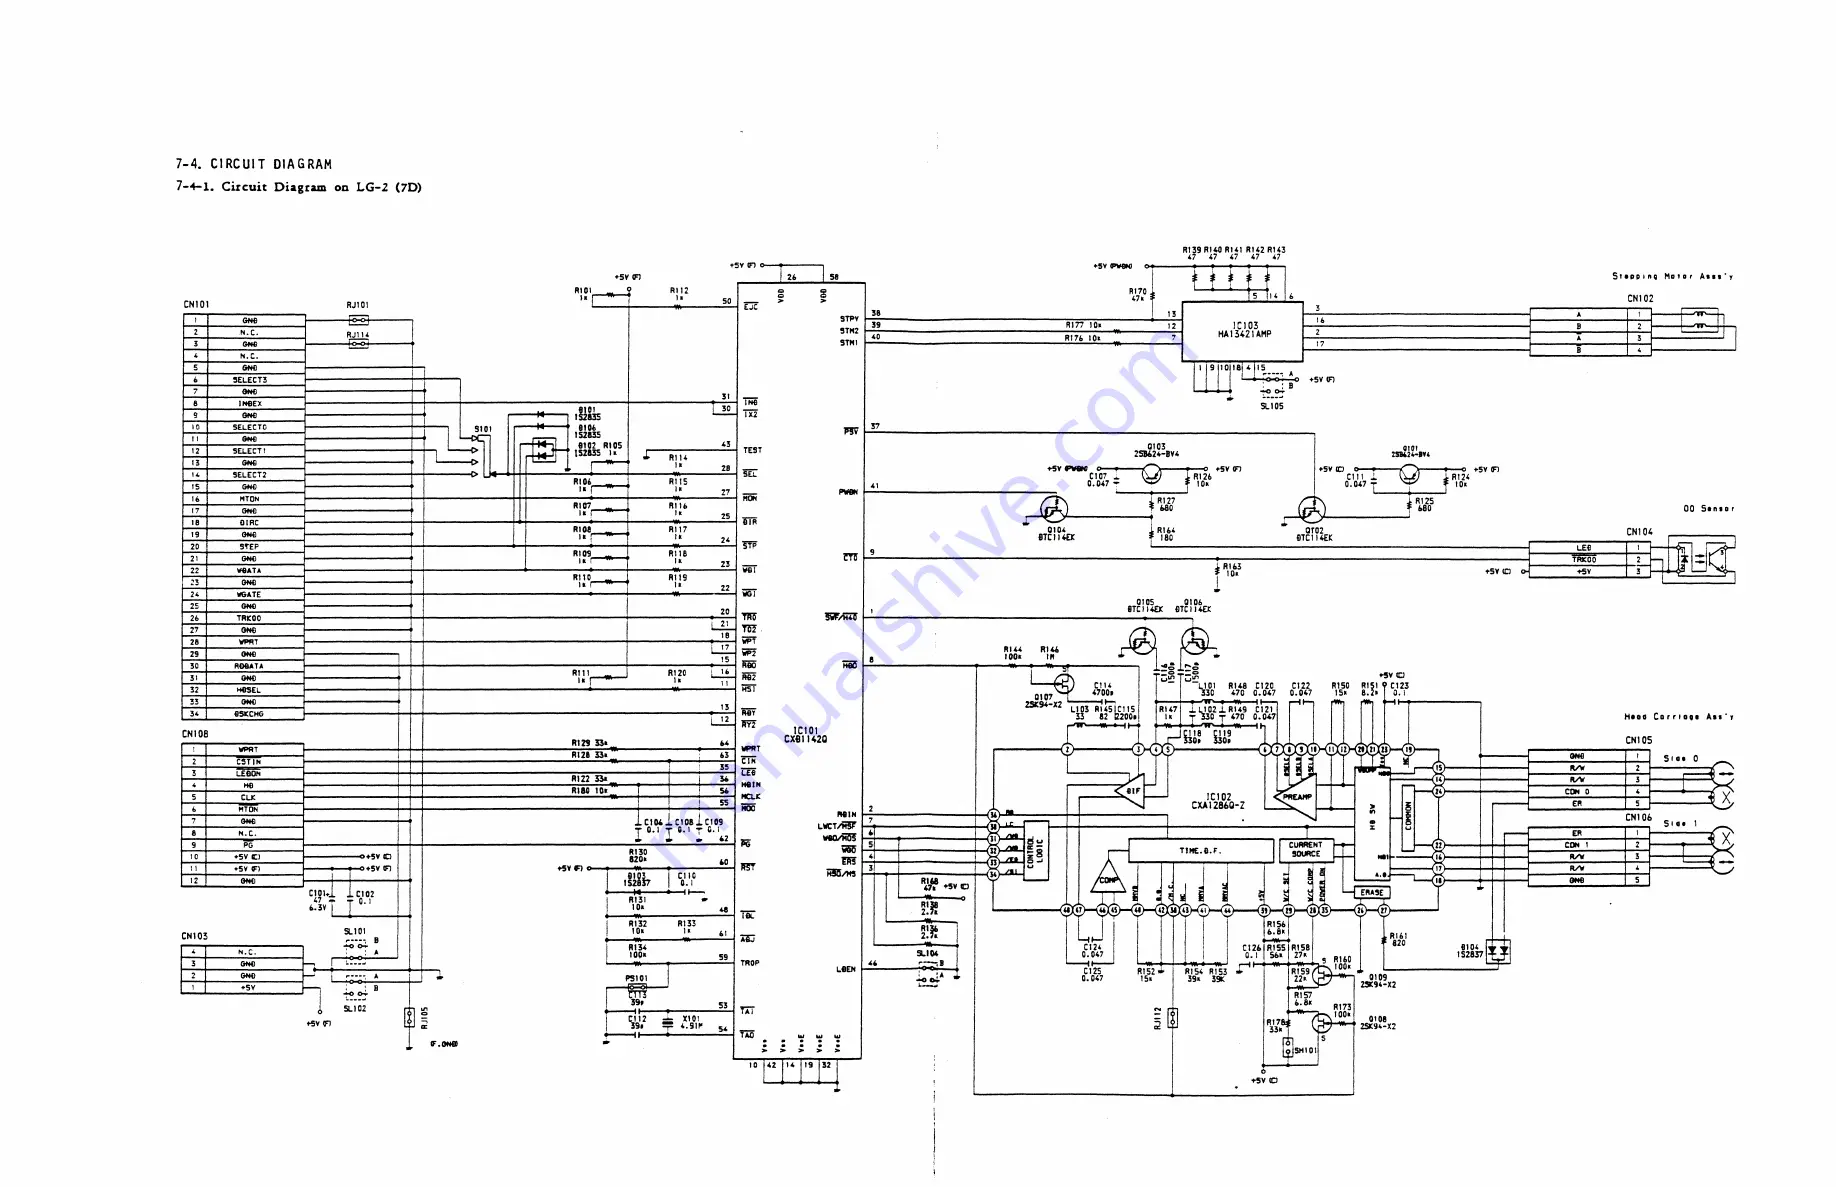The height and width of the screenshot is (1187, 1836).
Task: Click the 'Side 1' label
Action: point(1681,824)
